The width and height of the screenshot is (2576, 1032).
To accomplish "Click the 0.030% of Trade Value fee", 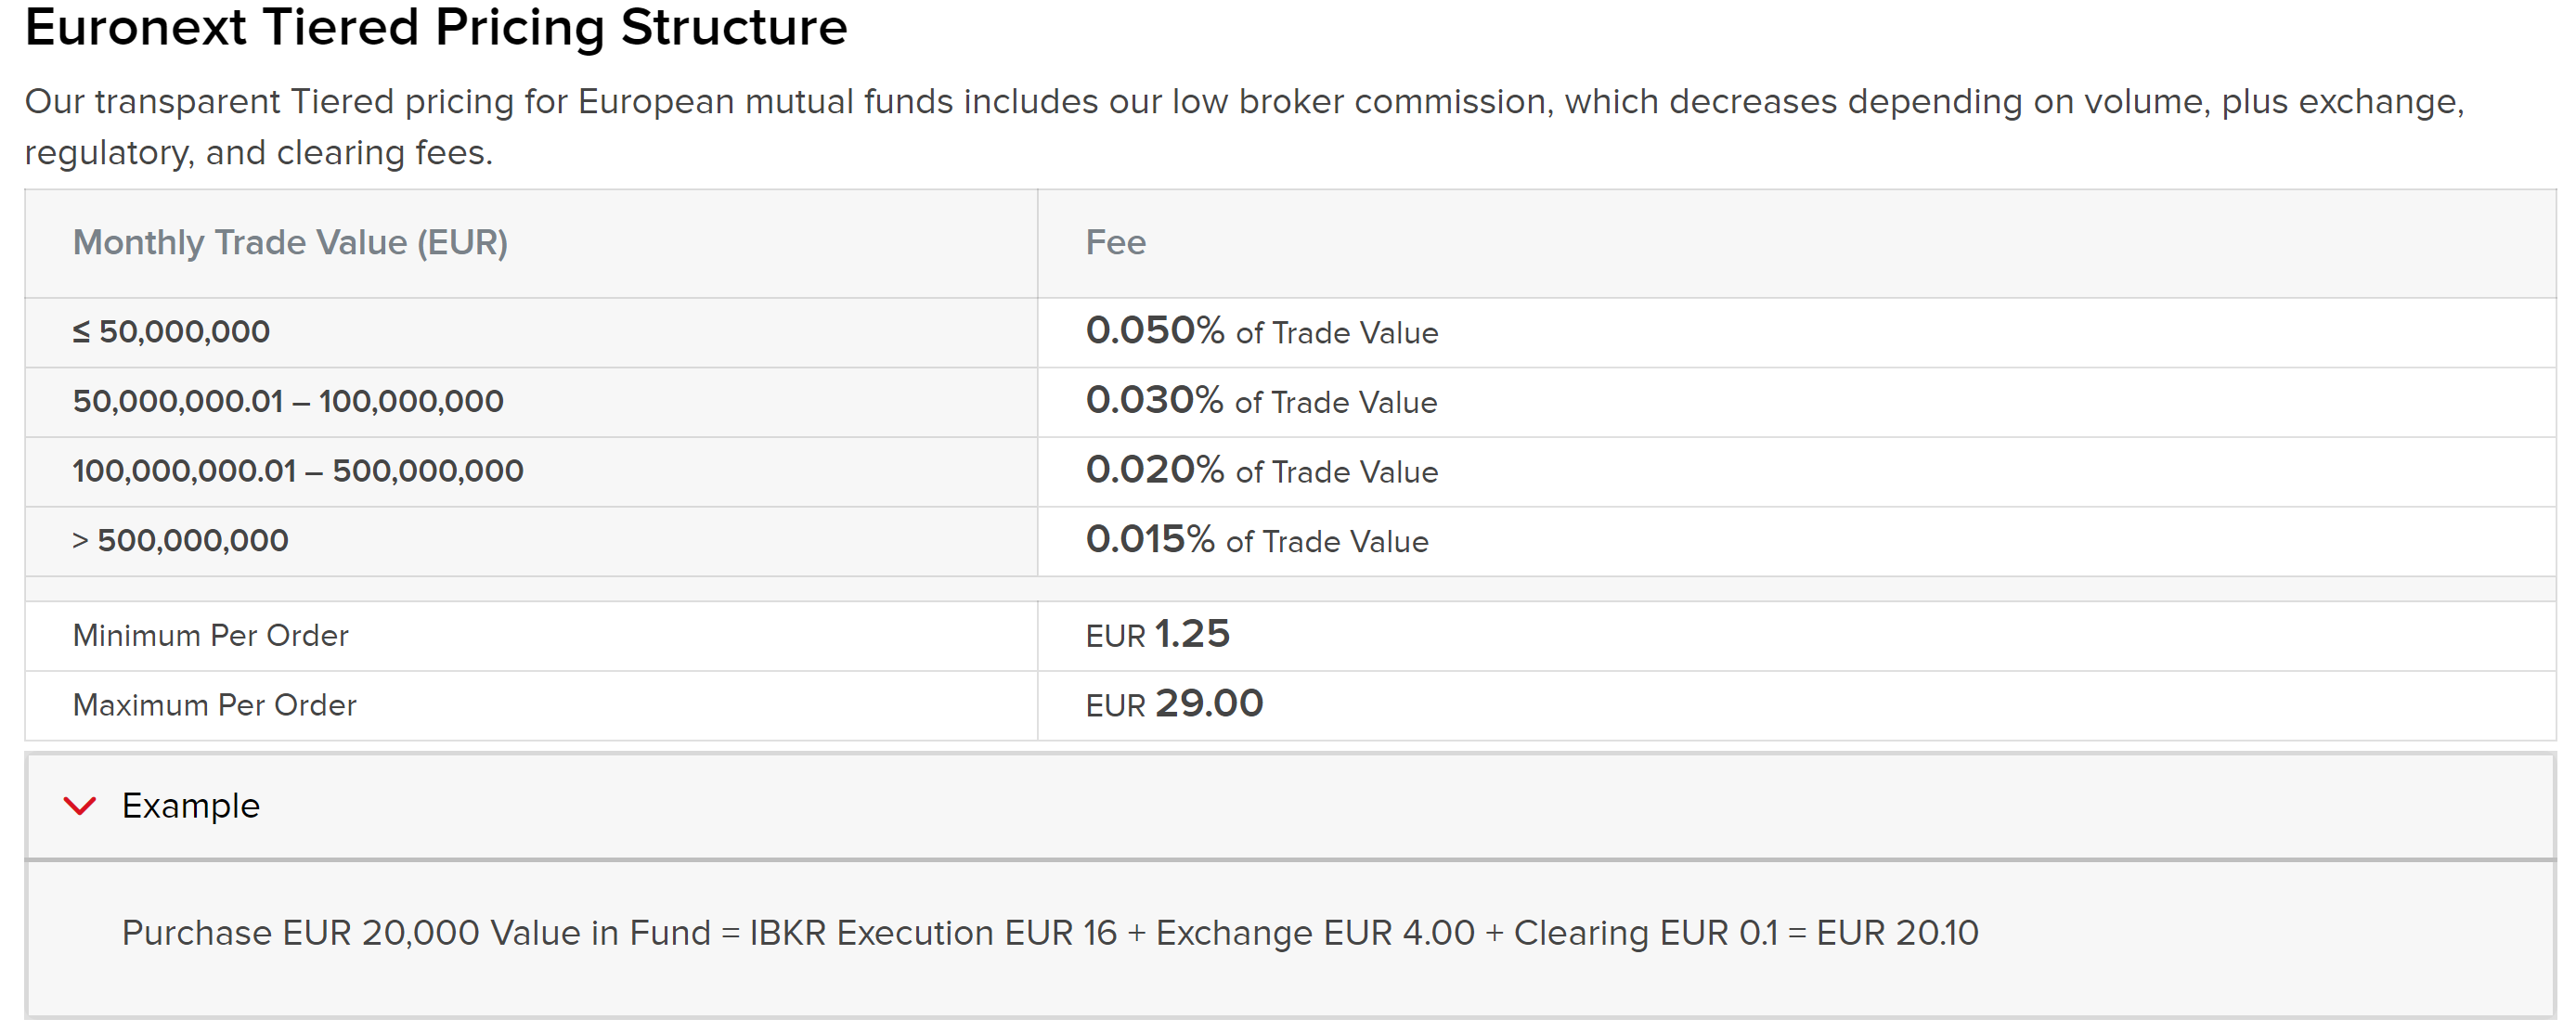I will [1261, 402].
